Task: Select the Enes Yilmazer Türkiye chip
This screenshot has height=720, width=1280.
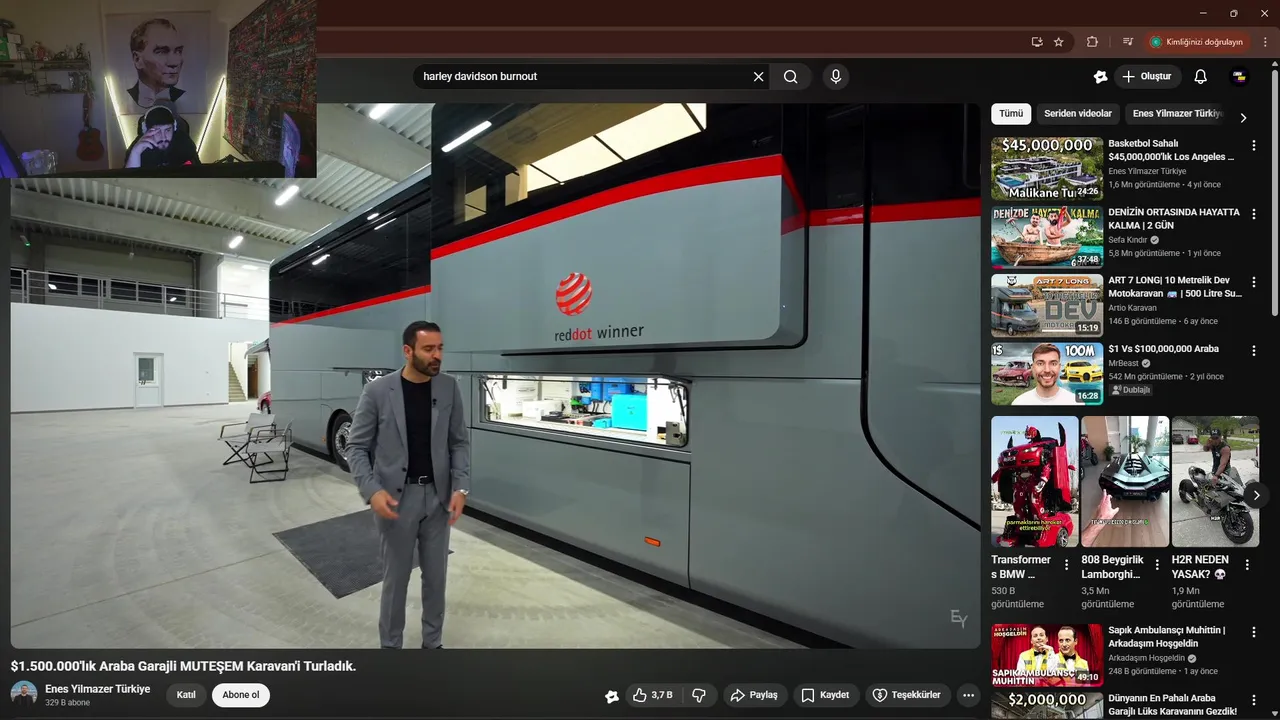Action: [1177, 114]
